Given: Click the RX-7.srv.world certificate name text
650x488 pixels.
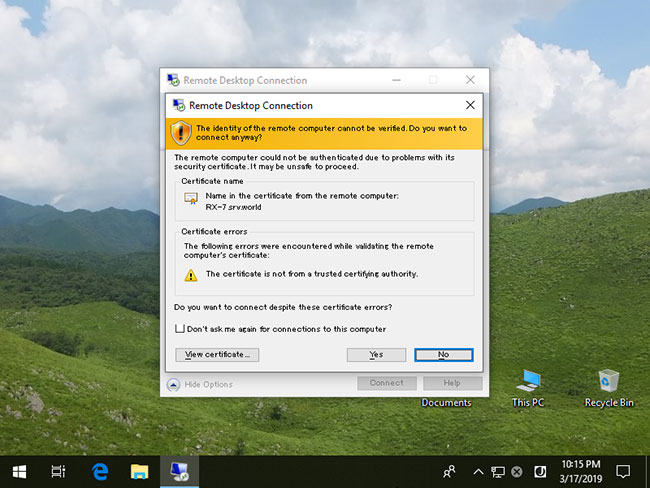Looking at the screenshot, I should (233, 207).
